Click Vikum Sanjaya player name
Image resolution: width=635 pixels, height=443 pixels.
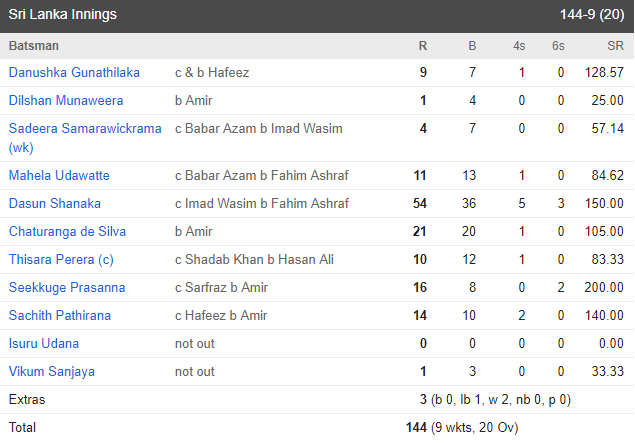click(x=51, y=371)
